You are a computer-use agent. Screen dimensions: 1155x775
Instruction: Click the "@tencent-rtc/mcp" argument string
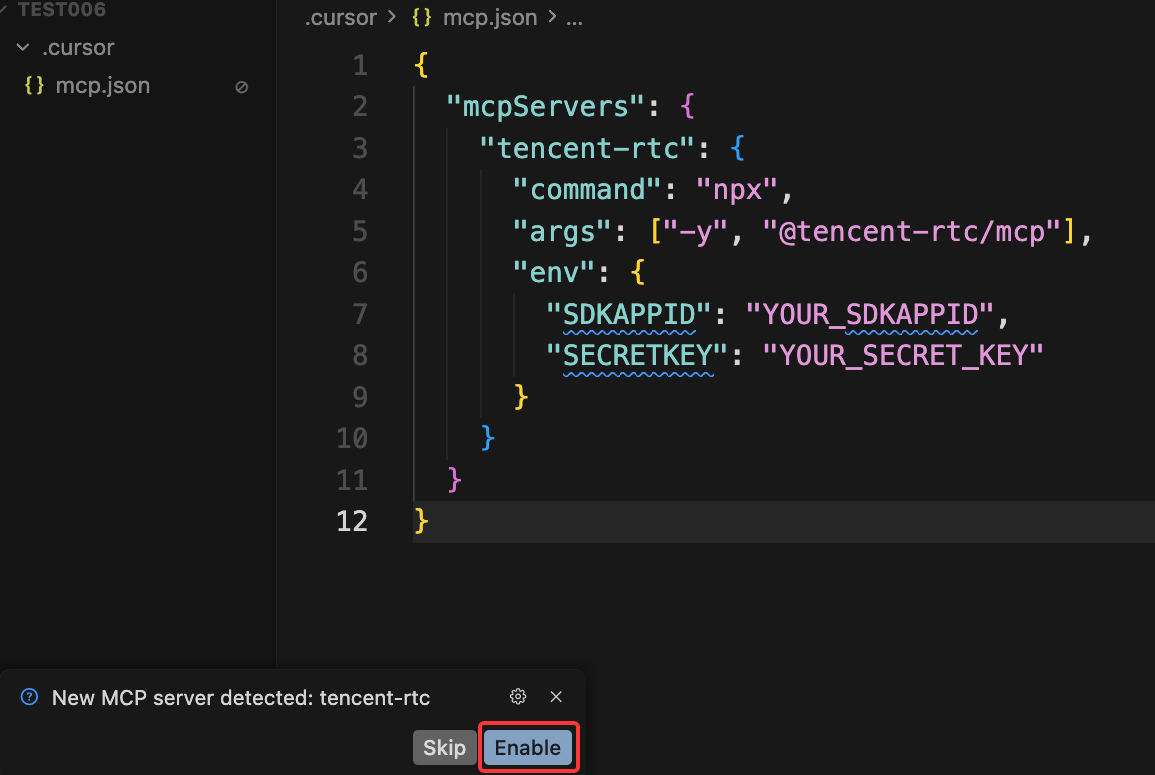tap(912, 231)
